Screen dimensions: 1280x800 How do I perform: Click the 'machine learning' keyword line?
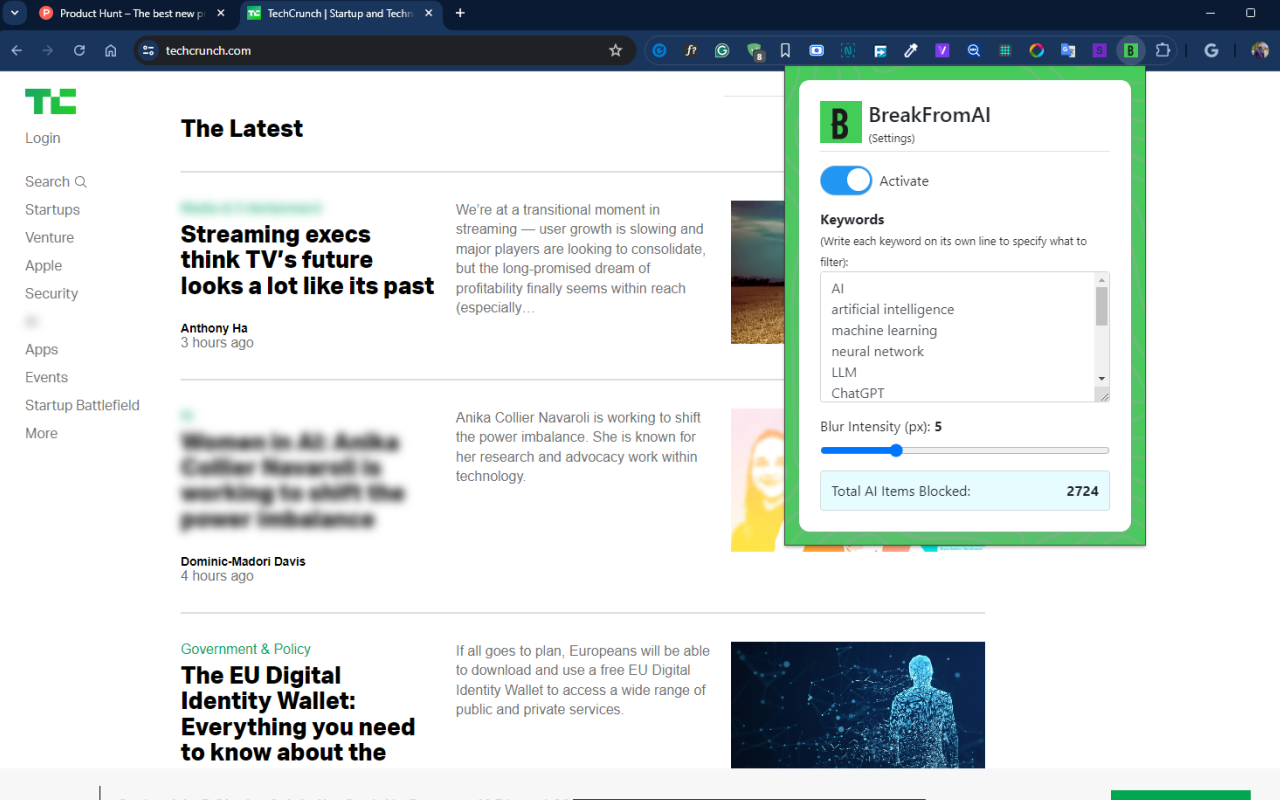884,330
